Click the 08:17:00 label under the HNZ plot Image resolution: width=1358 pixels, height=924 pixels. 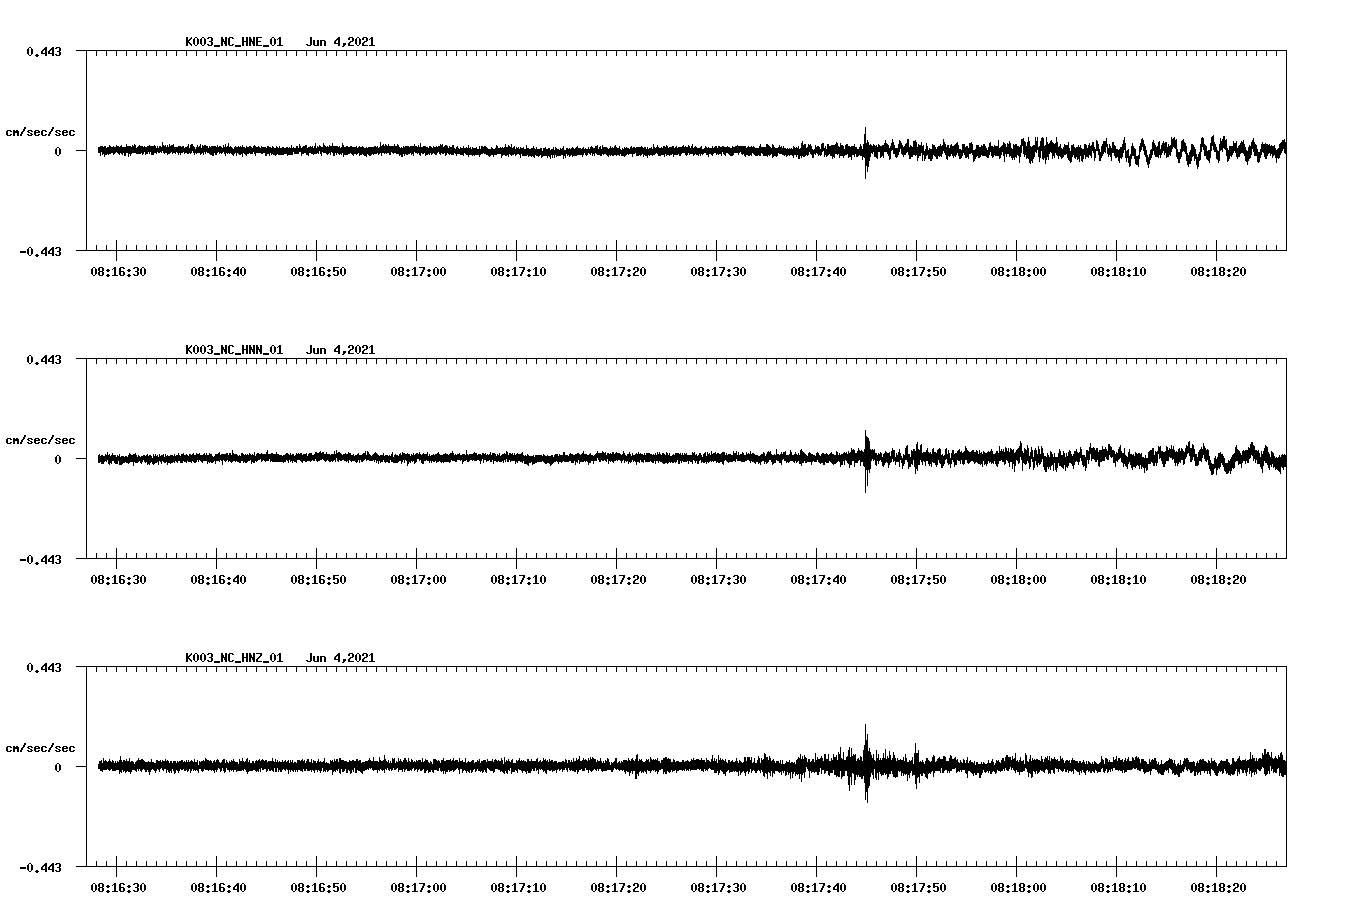click(x=418, y=887)
